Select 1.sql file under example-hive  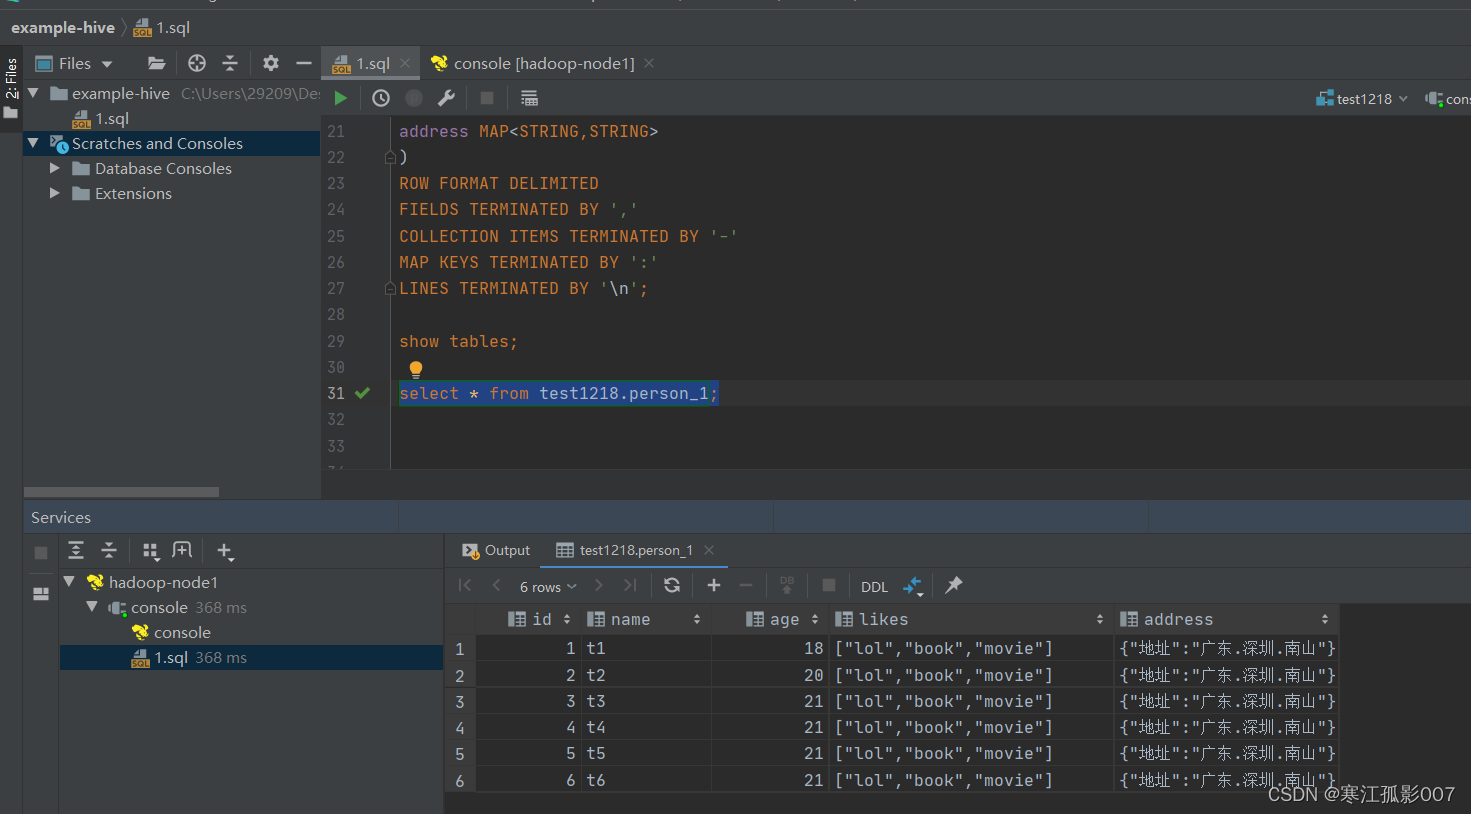[x=101, y=118]
